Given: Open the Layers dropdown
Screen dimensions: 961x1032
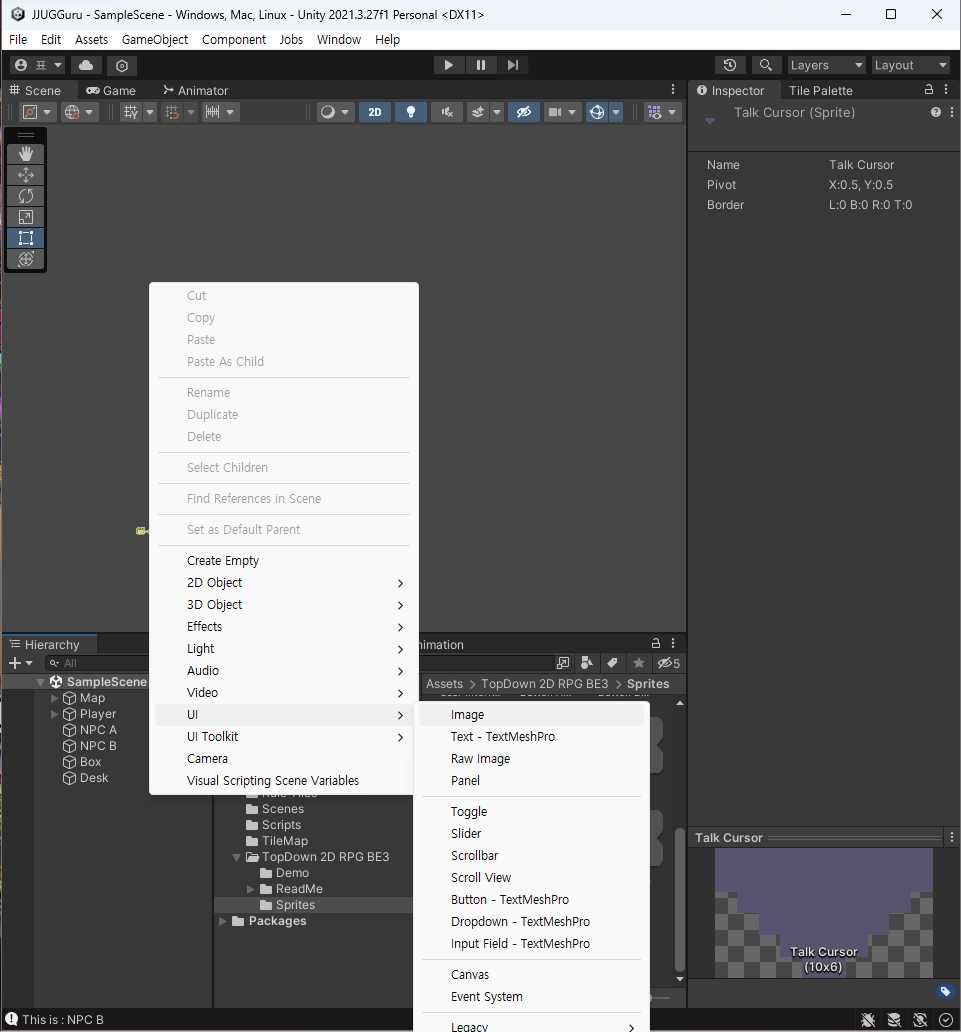Looking at the screenshot, I should [x=827, y=65].
